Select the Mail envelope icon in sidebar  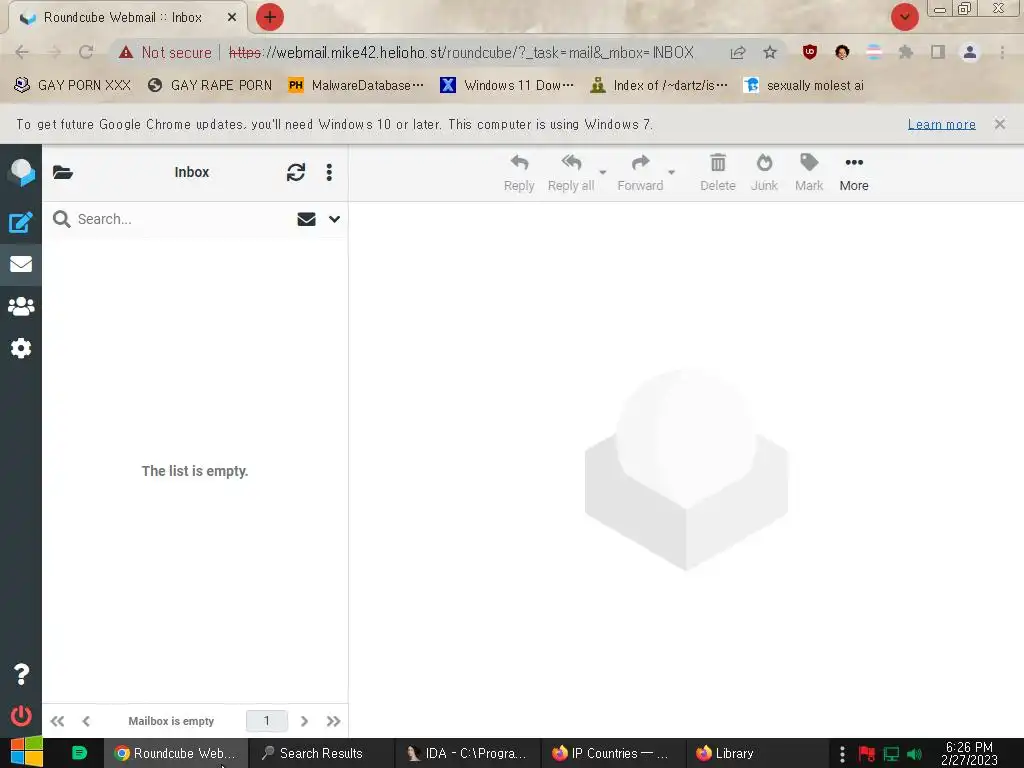click(x=21, y=264)
